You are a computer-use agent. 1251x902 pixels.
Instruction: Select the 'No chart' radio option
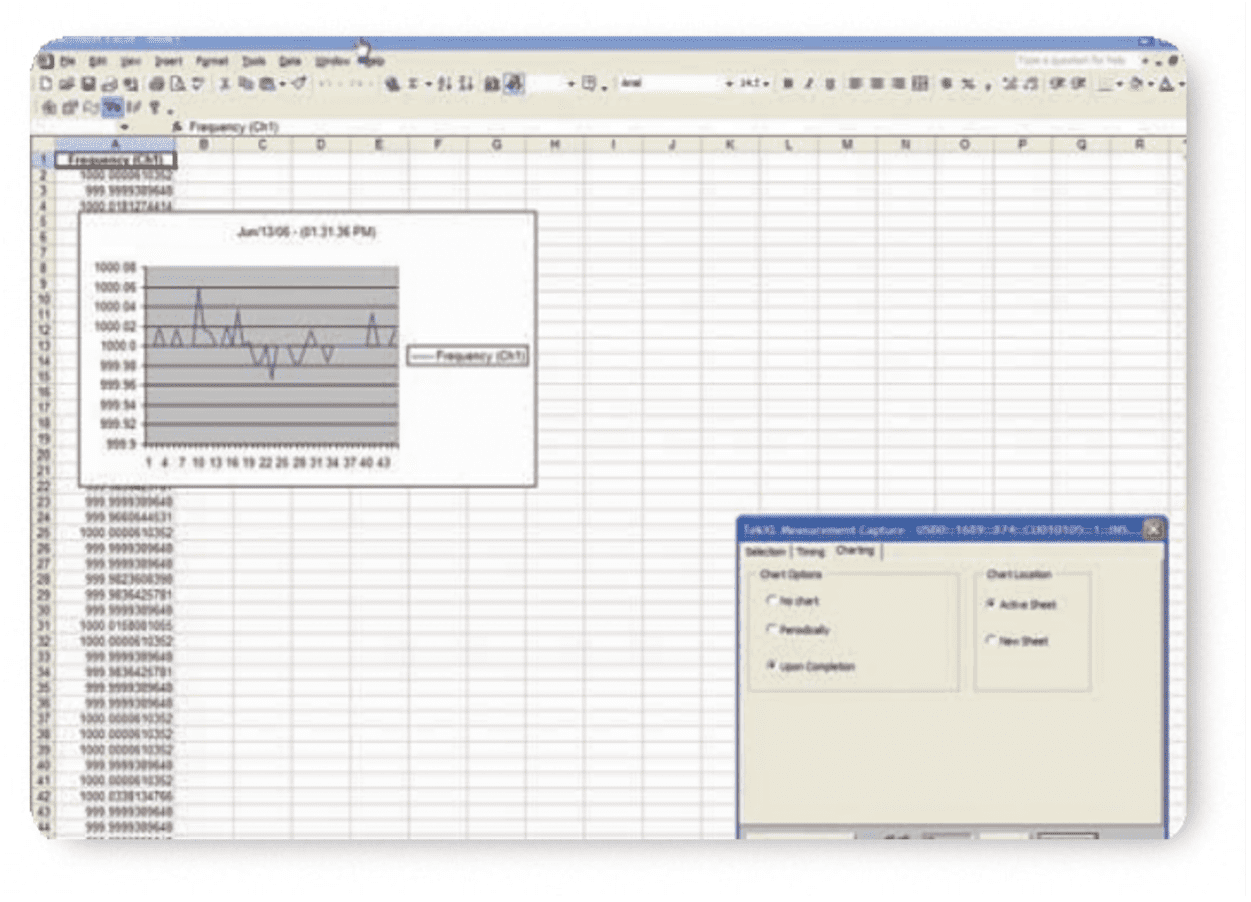[x=771, y=601]
